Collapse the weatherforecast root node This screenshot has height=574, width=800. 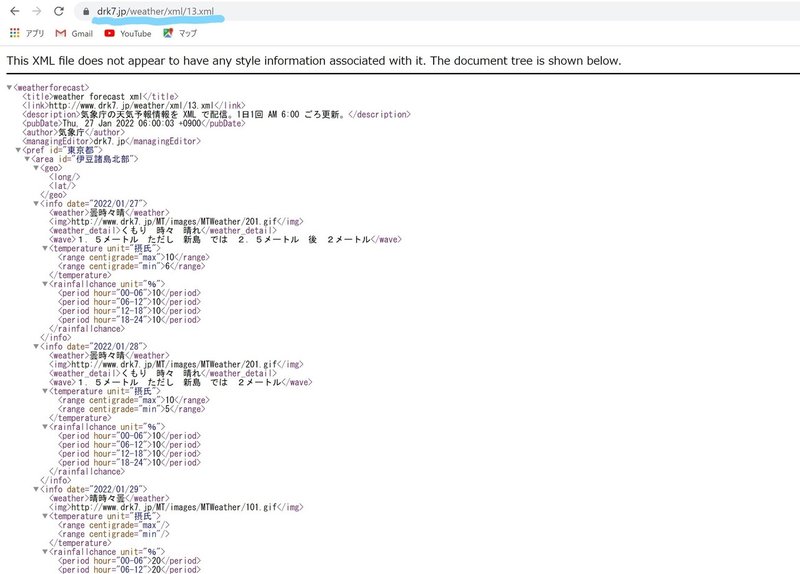(10, 87)
